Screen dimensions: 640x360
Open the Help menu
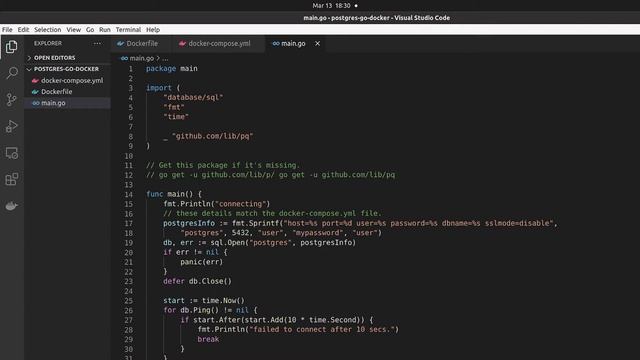[x=153, y=29]
